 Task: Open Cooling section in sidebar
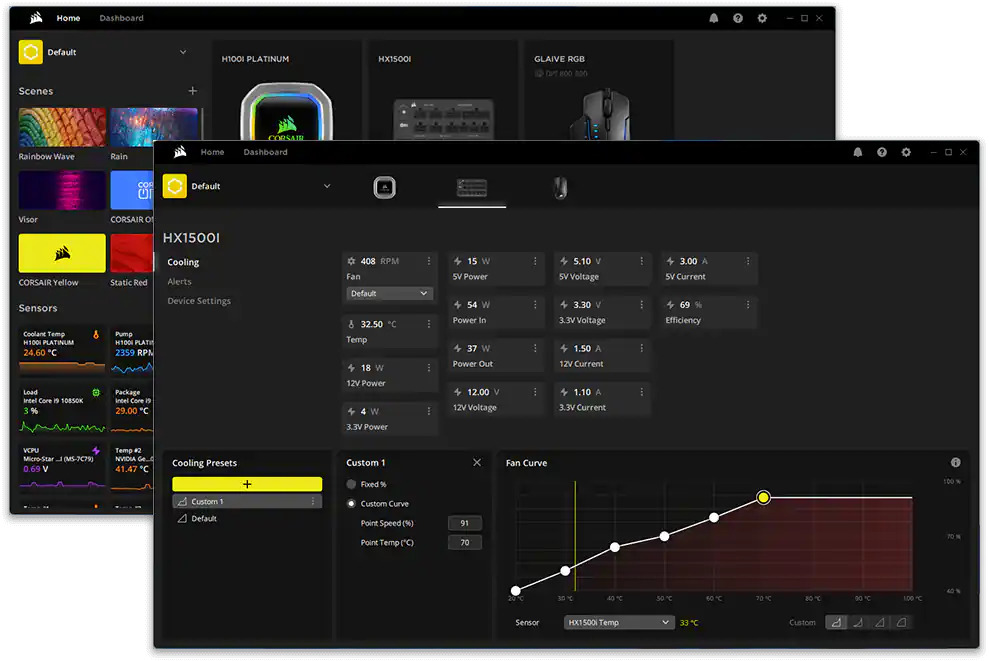pos(183,262)
